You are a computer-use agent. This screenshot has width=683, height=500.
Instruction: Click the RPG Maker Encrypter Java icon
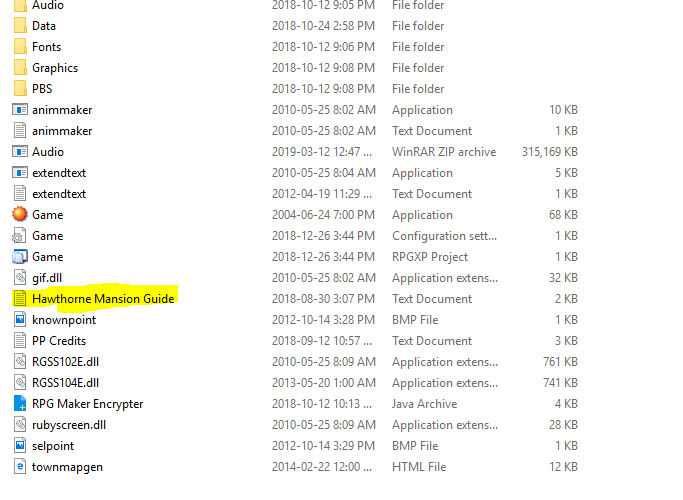point(20,404)
